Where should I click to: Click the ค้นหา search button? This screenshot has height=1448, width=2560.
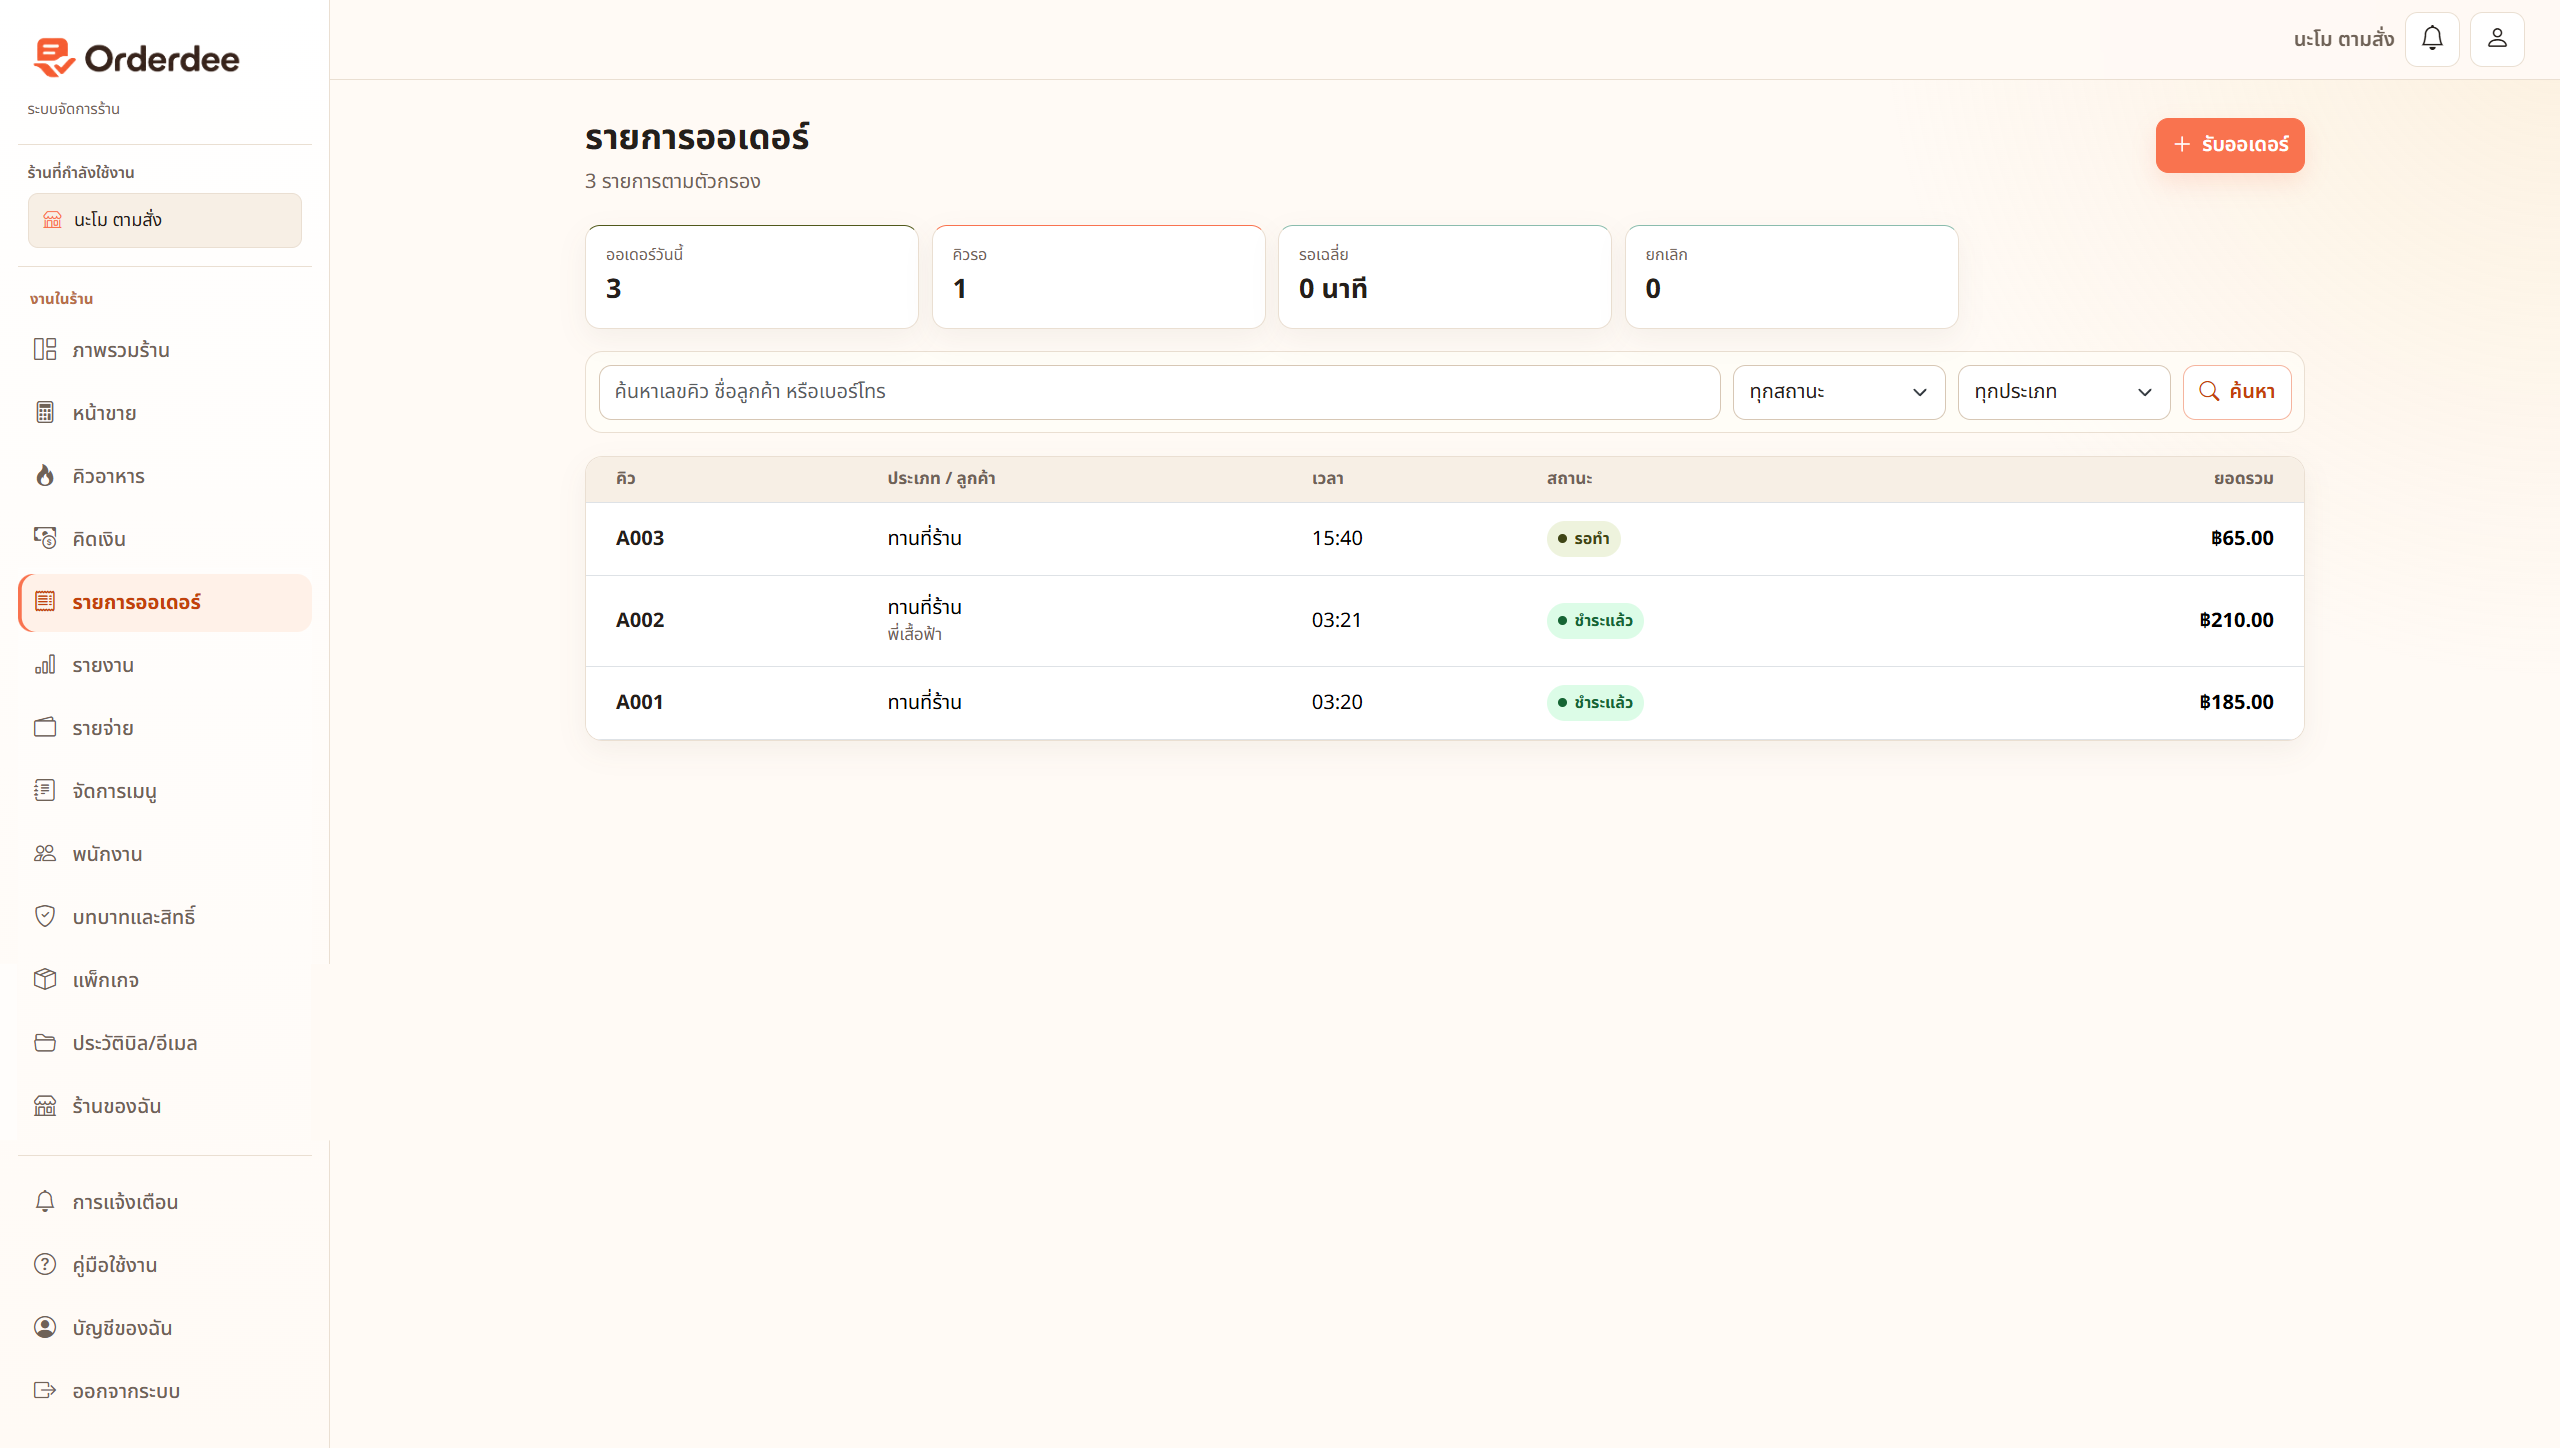pyautogui.click(x=2237, y=392)
